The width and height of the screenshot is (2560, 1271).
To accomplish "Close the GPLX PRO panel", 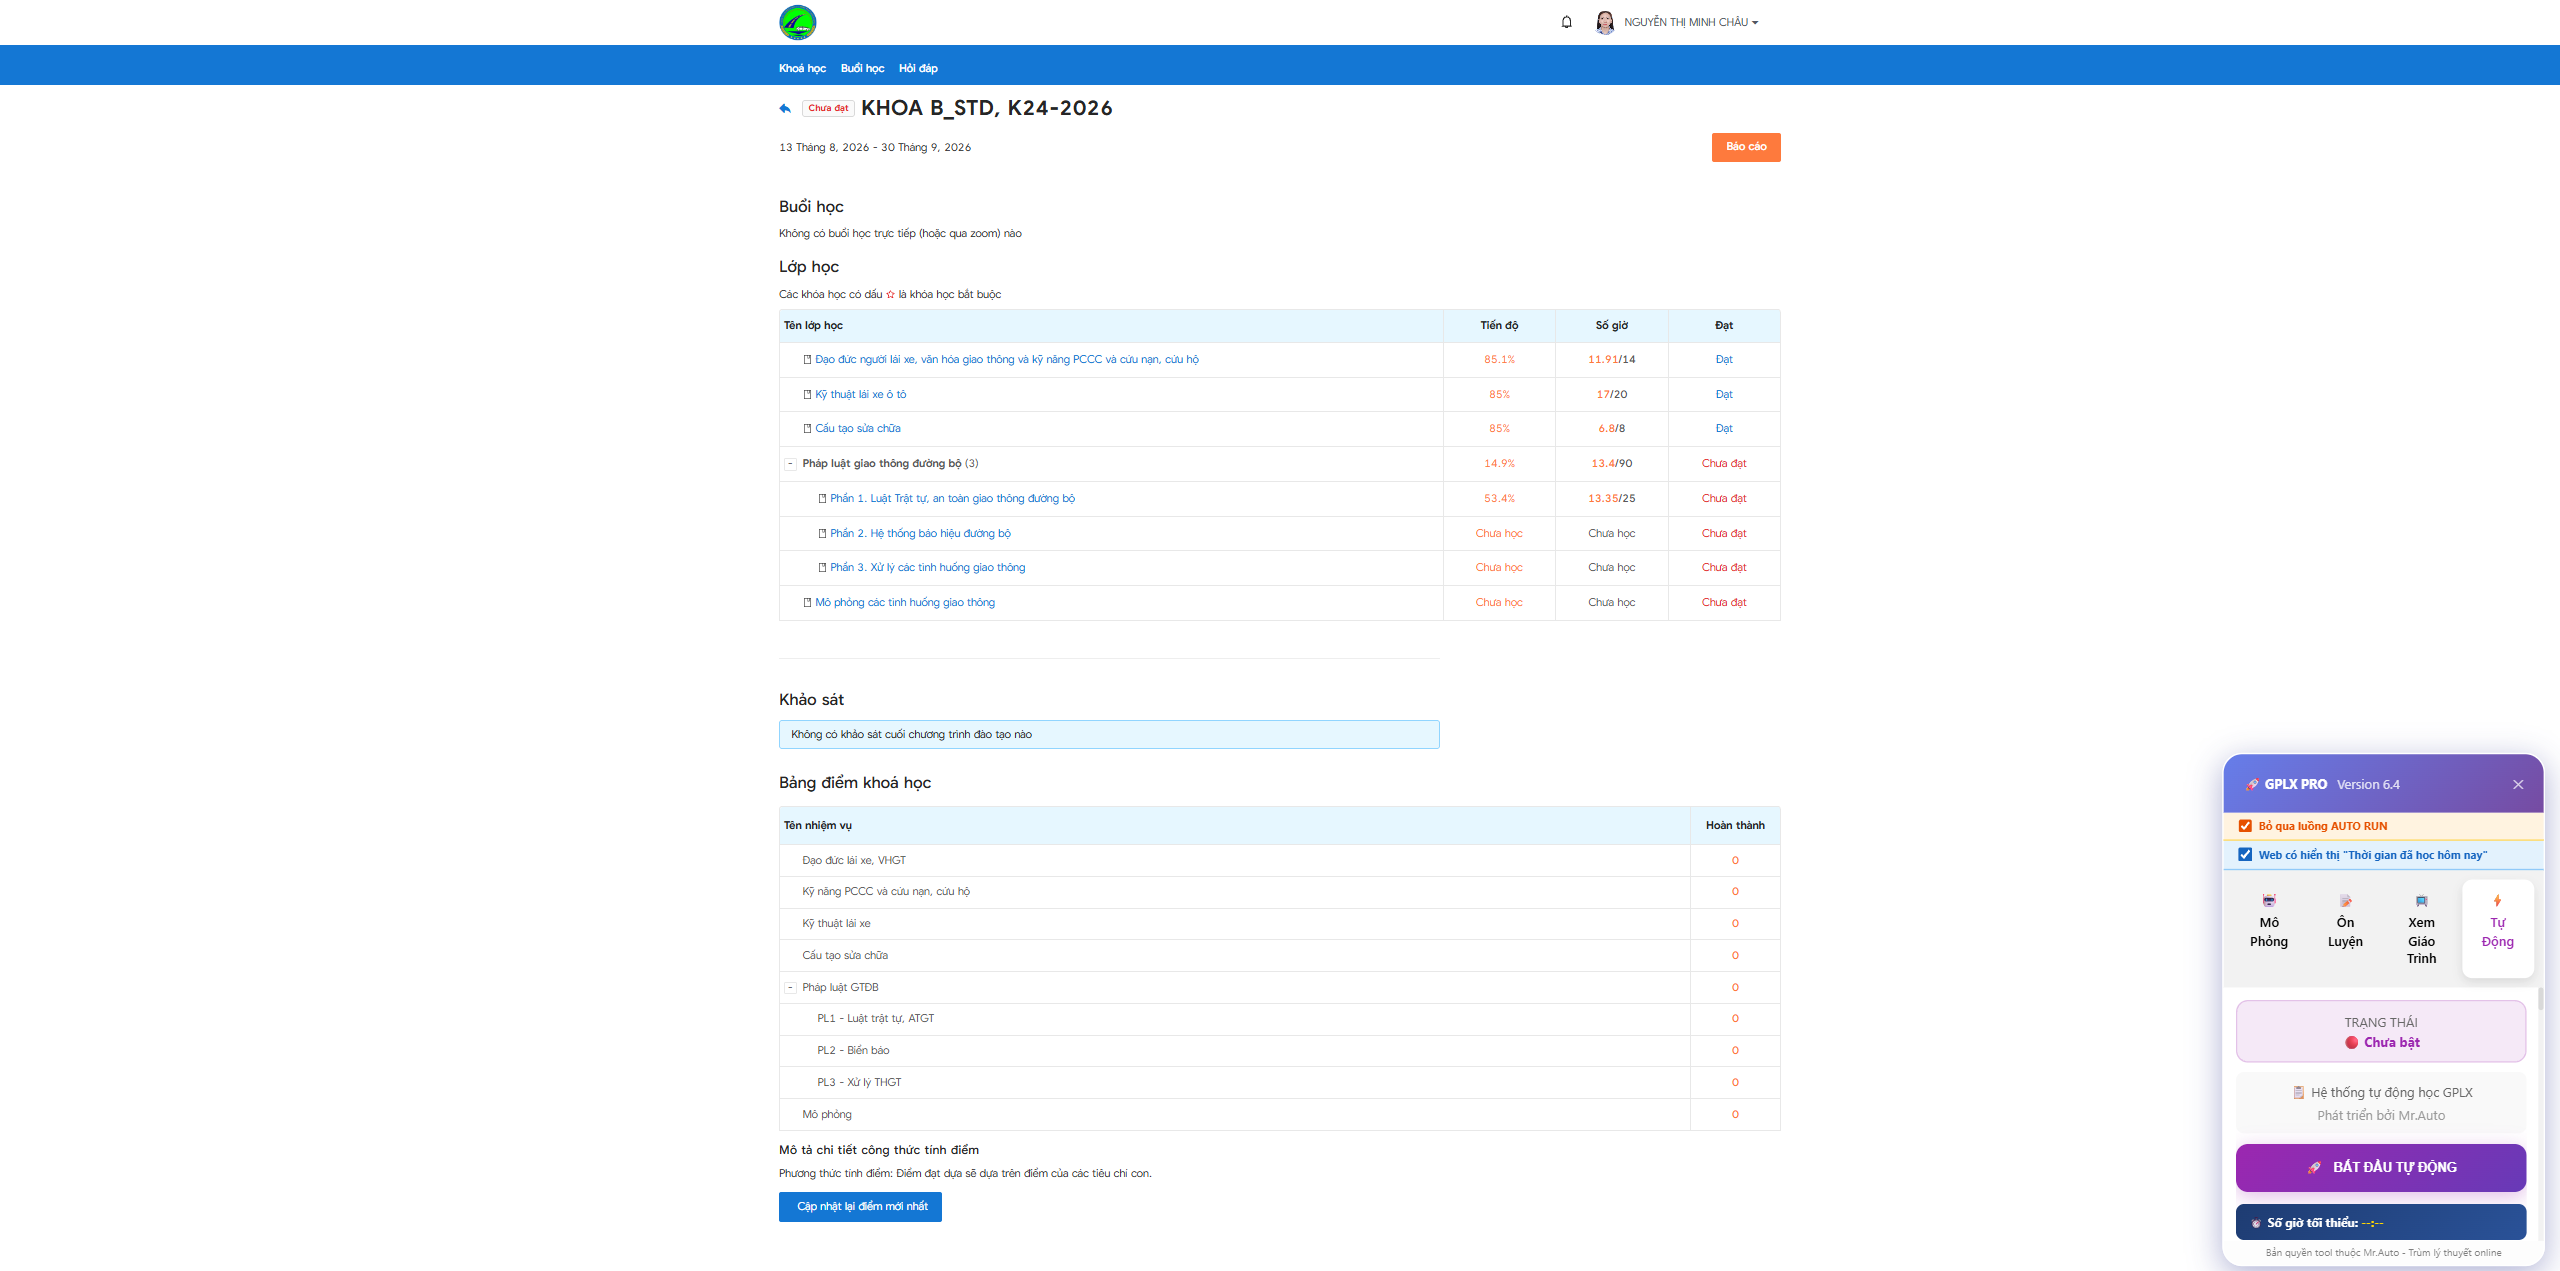I will click(2518, 785).
